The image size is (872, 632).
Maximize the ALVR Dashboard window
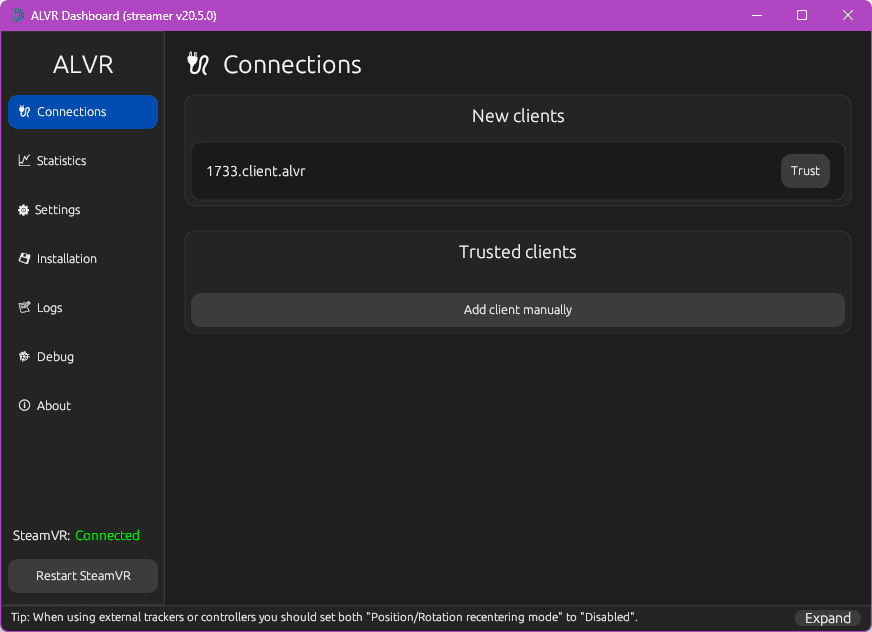802,16
